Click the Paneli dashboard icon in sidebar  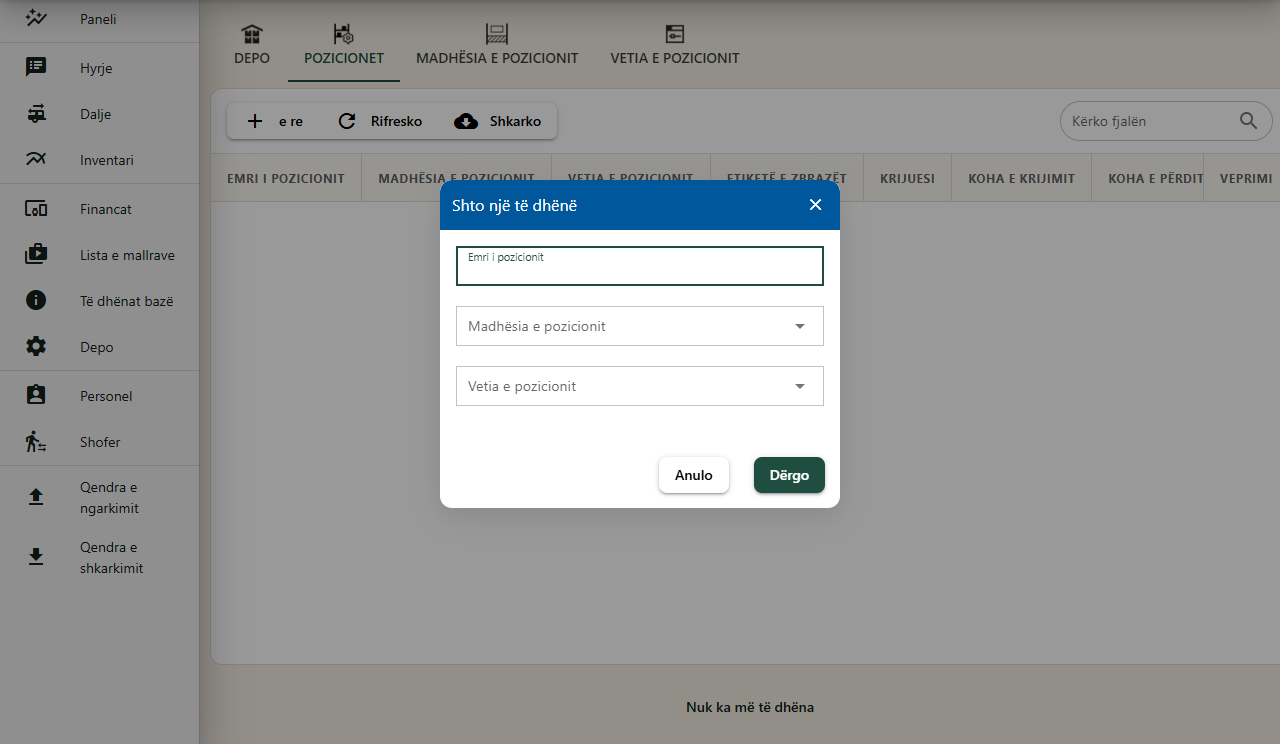point(36,18)
